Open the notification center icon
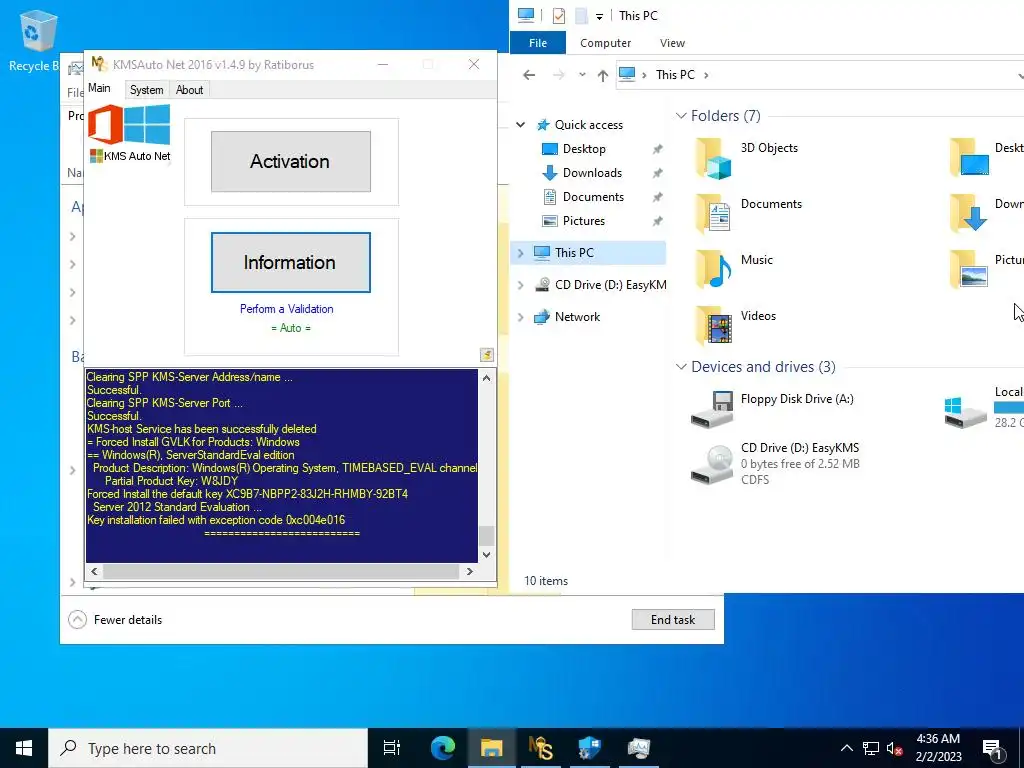The height and width of the screenshot is (768, 1024). [993, 749]
